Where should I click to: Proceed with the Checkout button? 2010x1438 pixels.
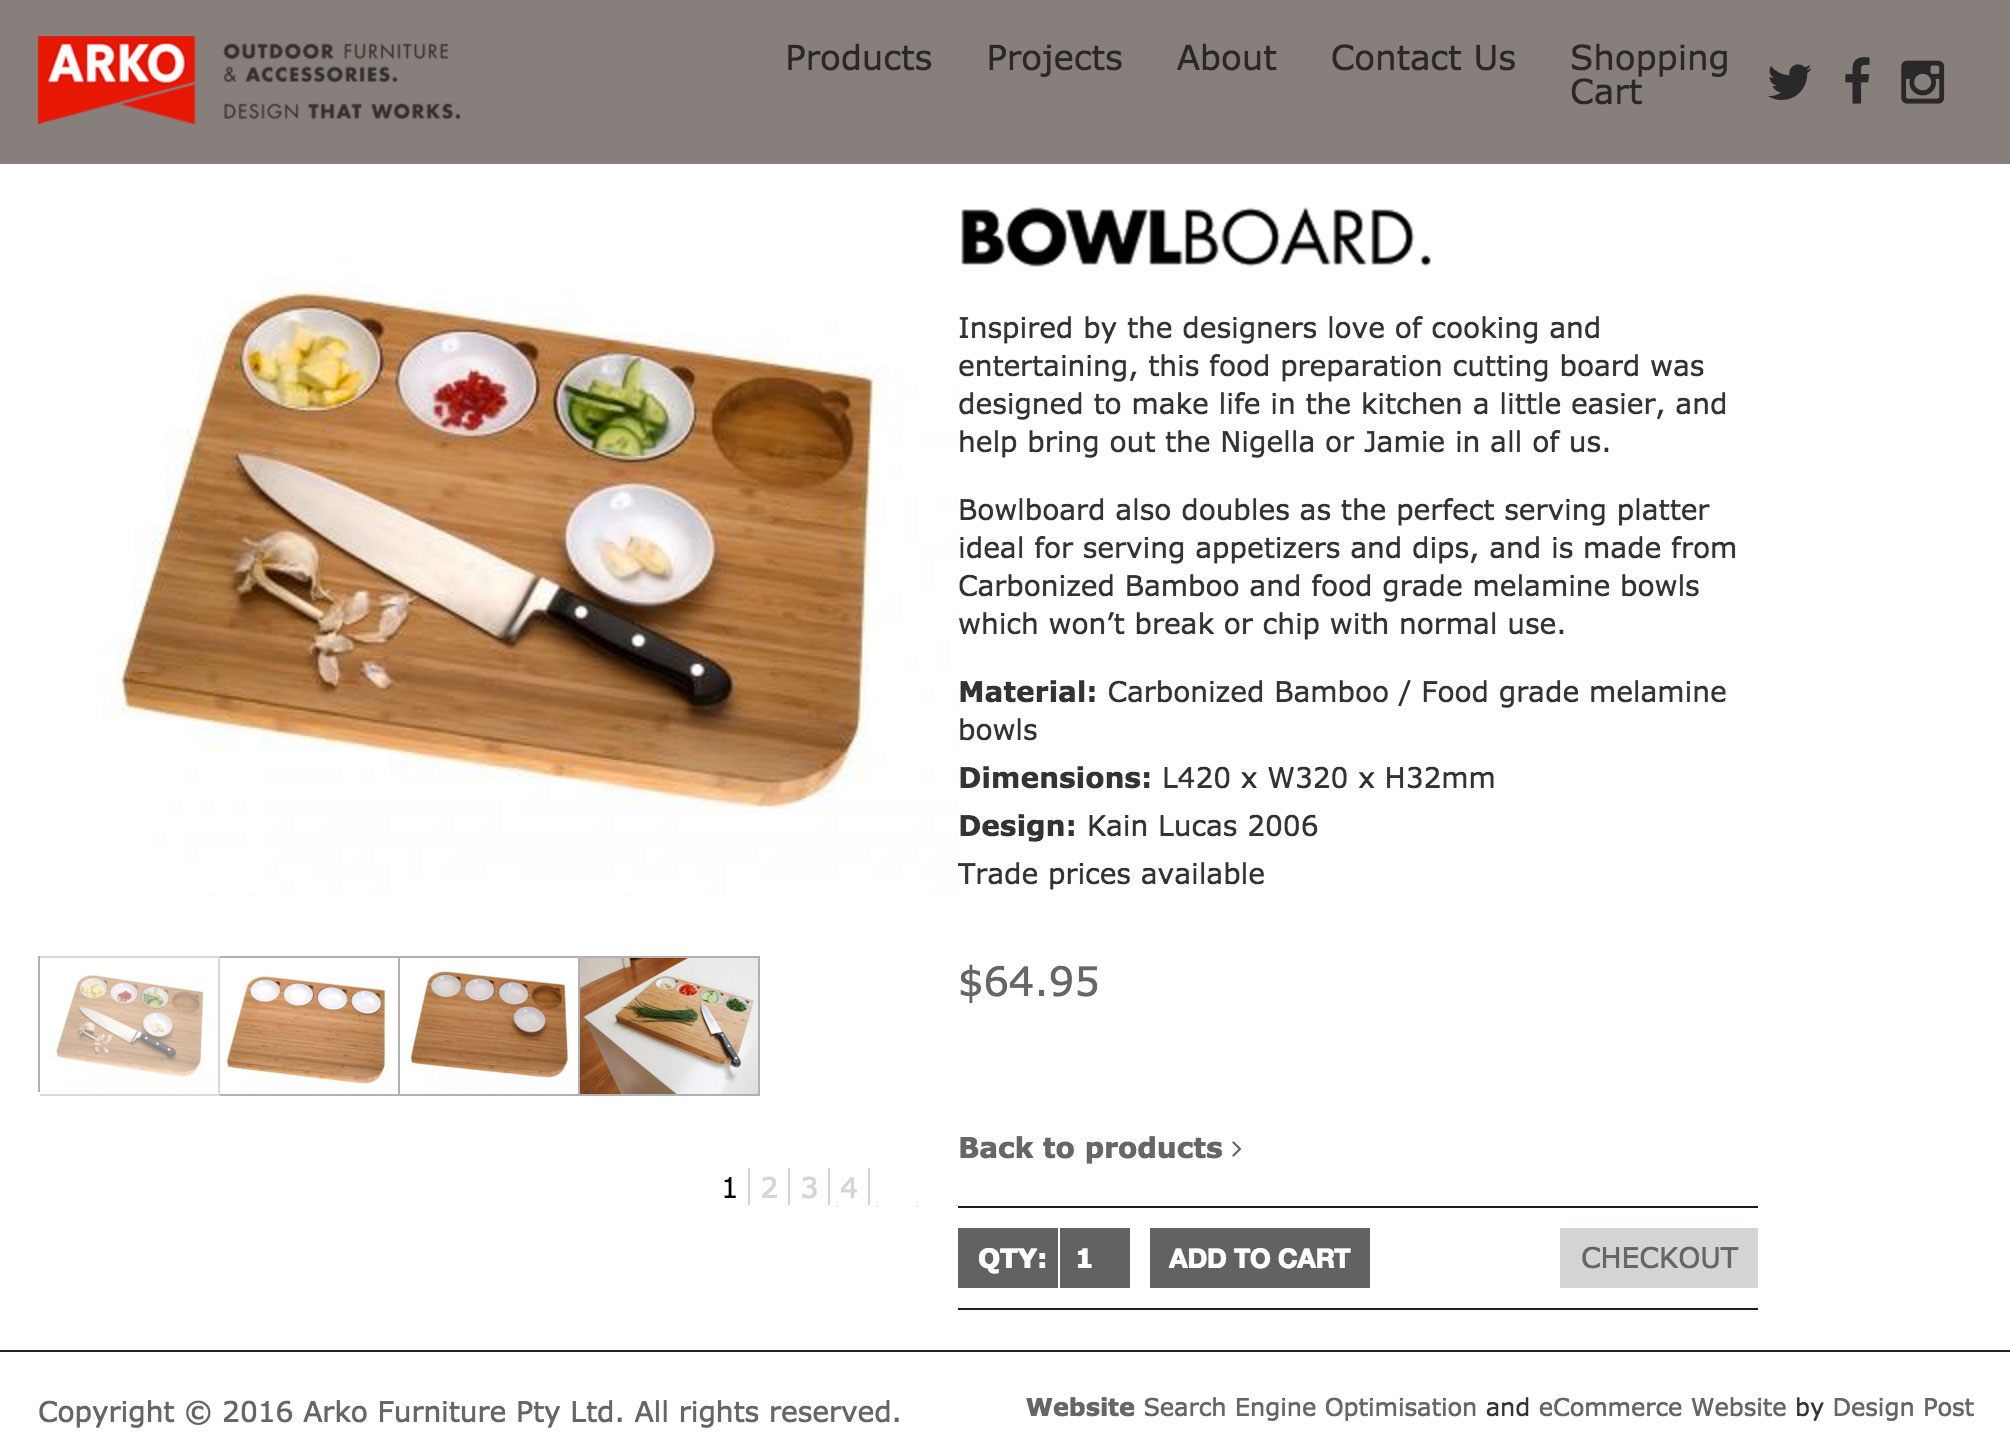point(1659,1258)
